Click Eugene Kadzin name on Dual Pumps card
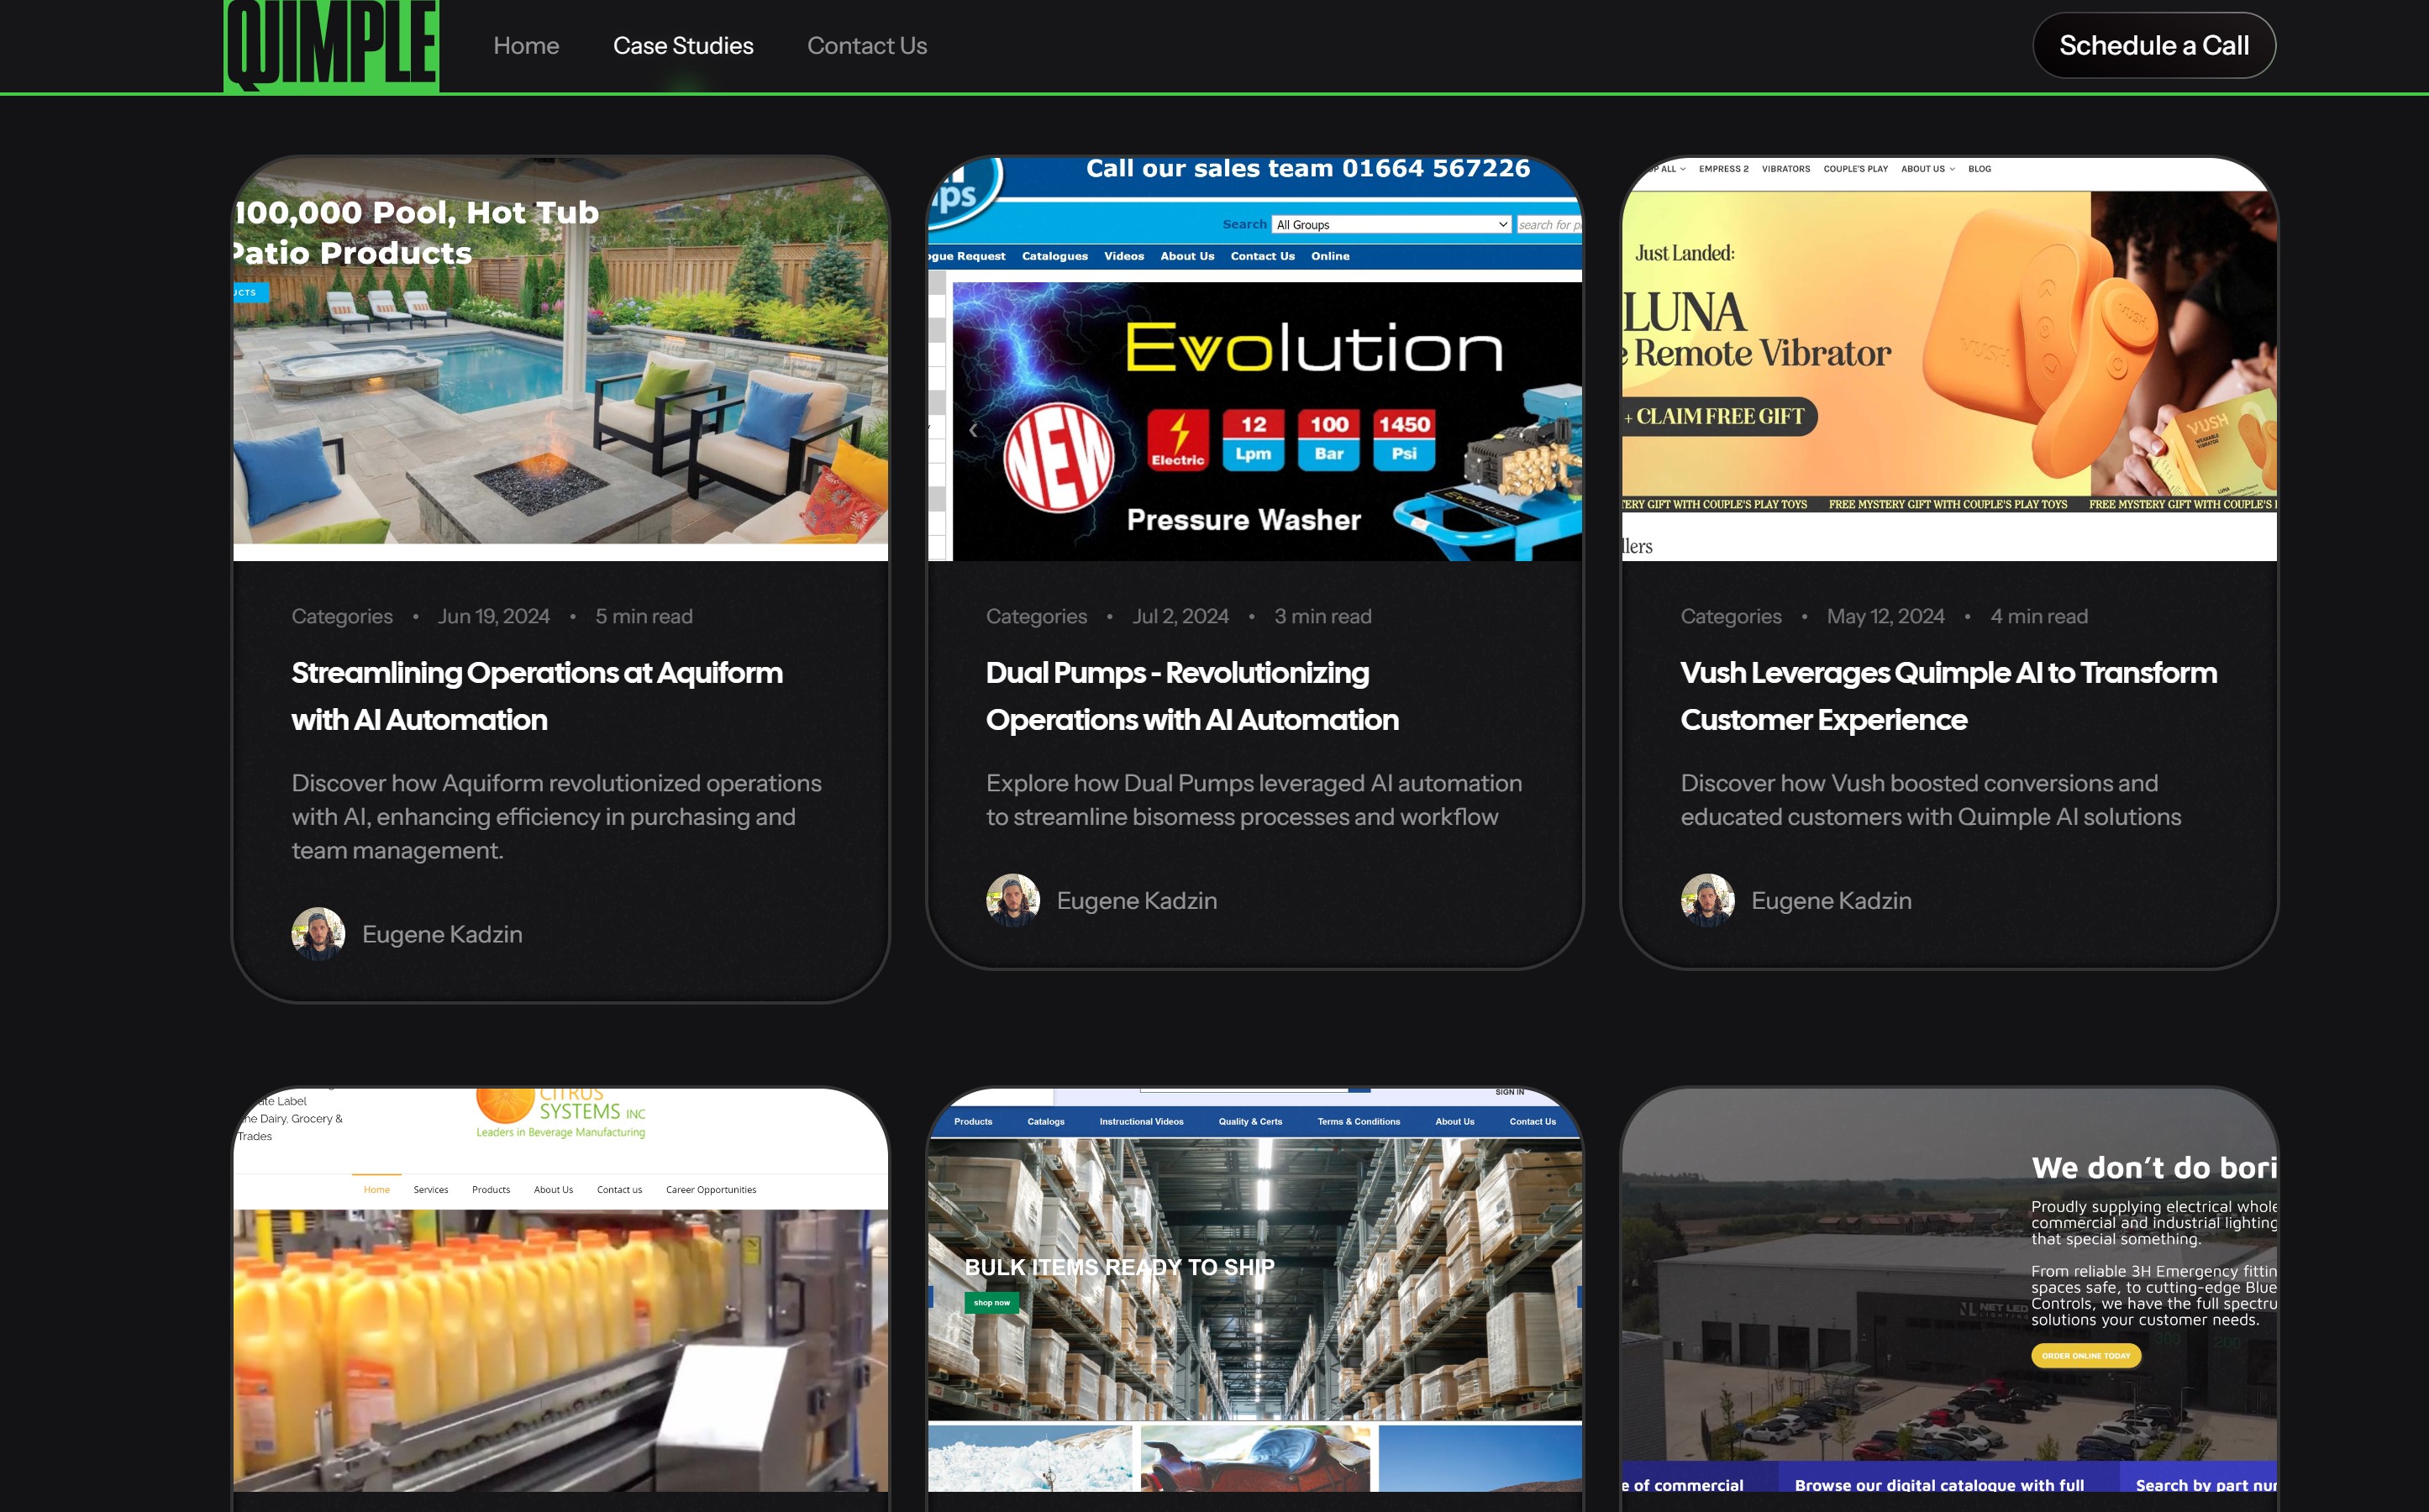This screenshot has width=2429, height=1512. coord(1137,901)
